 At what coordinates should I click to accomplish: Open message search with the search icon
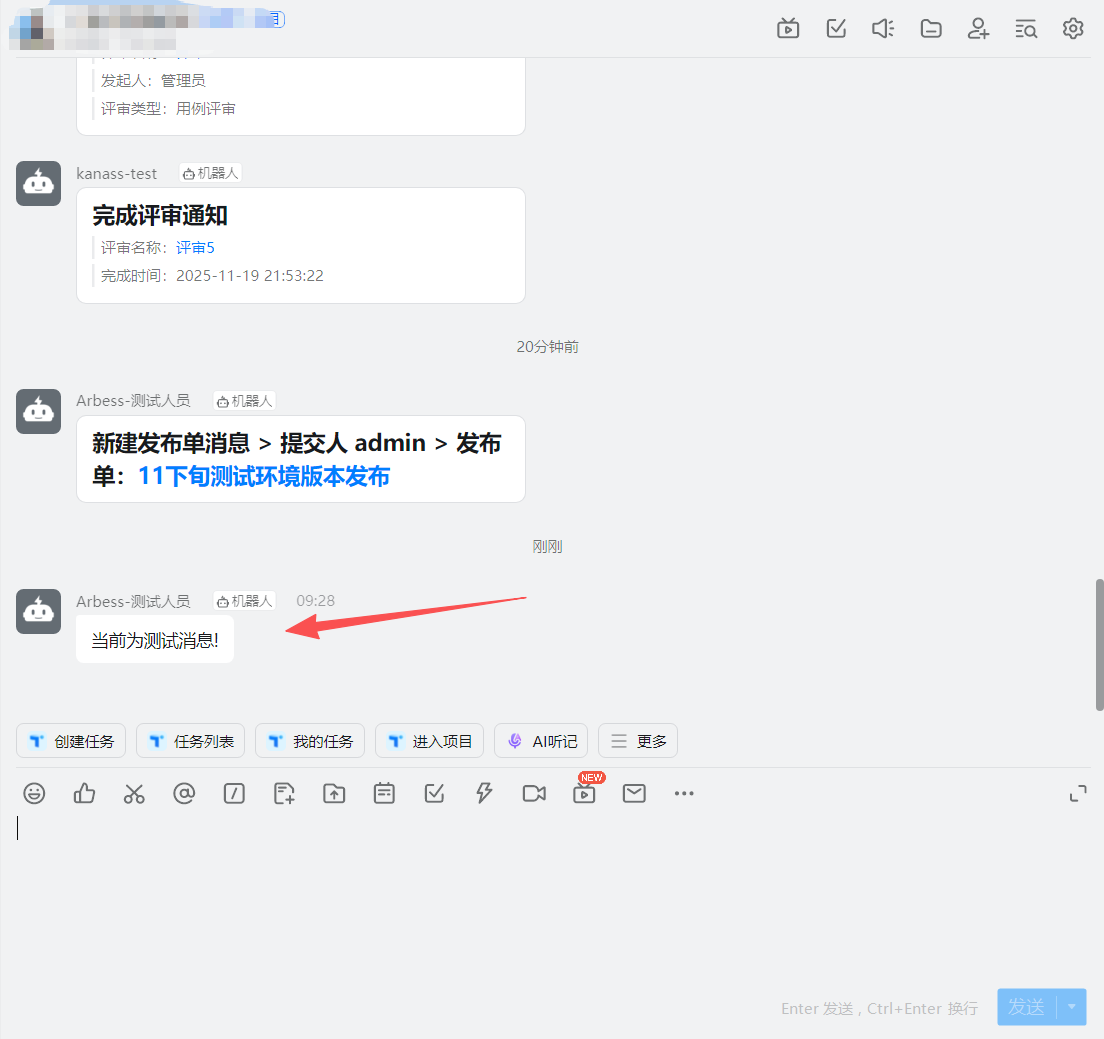(1026, 28)
